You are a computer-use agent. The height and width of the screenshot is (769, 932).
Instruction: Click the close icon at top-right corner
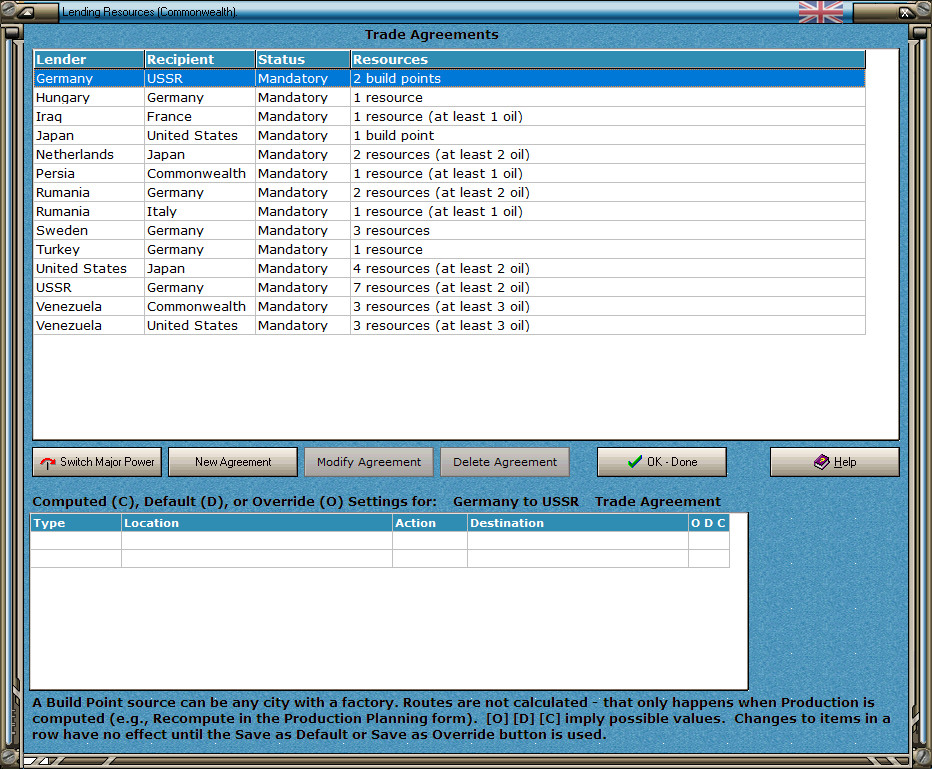click(905, 12)
